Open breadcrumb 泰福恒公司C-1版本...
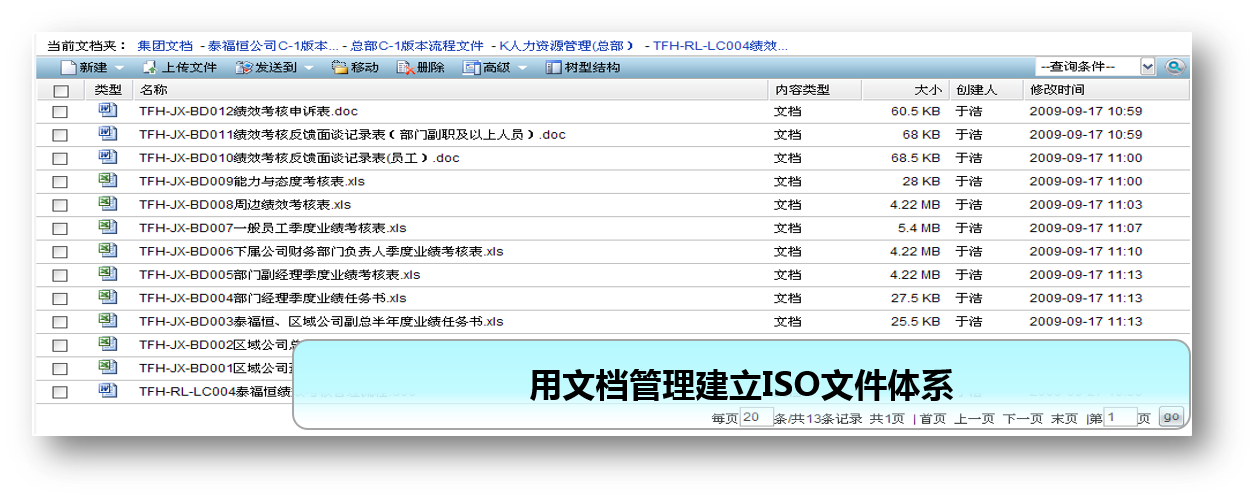Viewport: 1257px width, 501px height. [x=273, y=46]
